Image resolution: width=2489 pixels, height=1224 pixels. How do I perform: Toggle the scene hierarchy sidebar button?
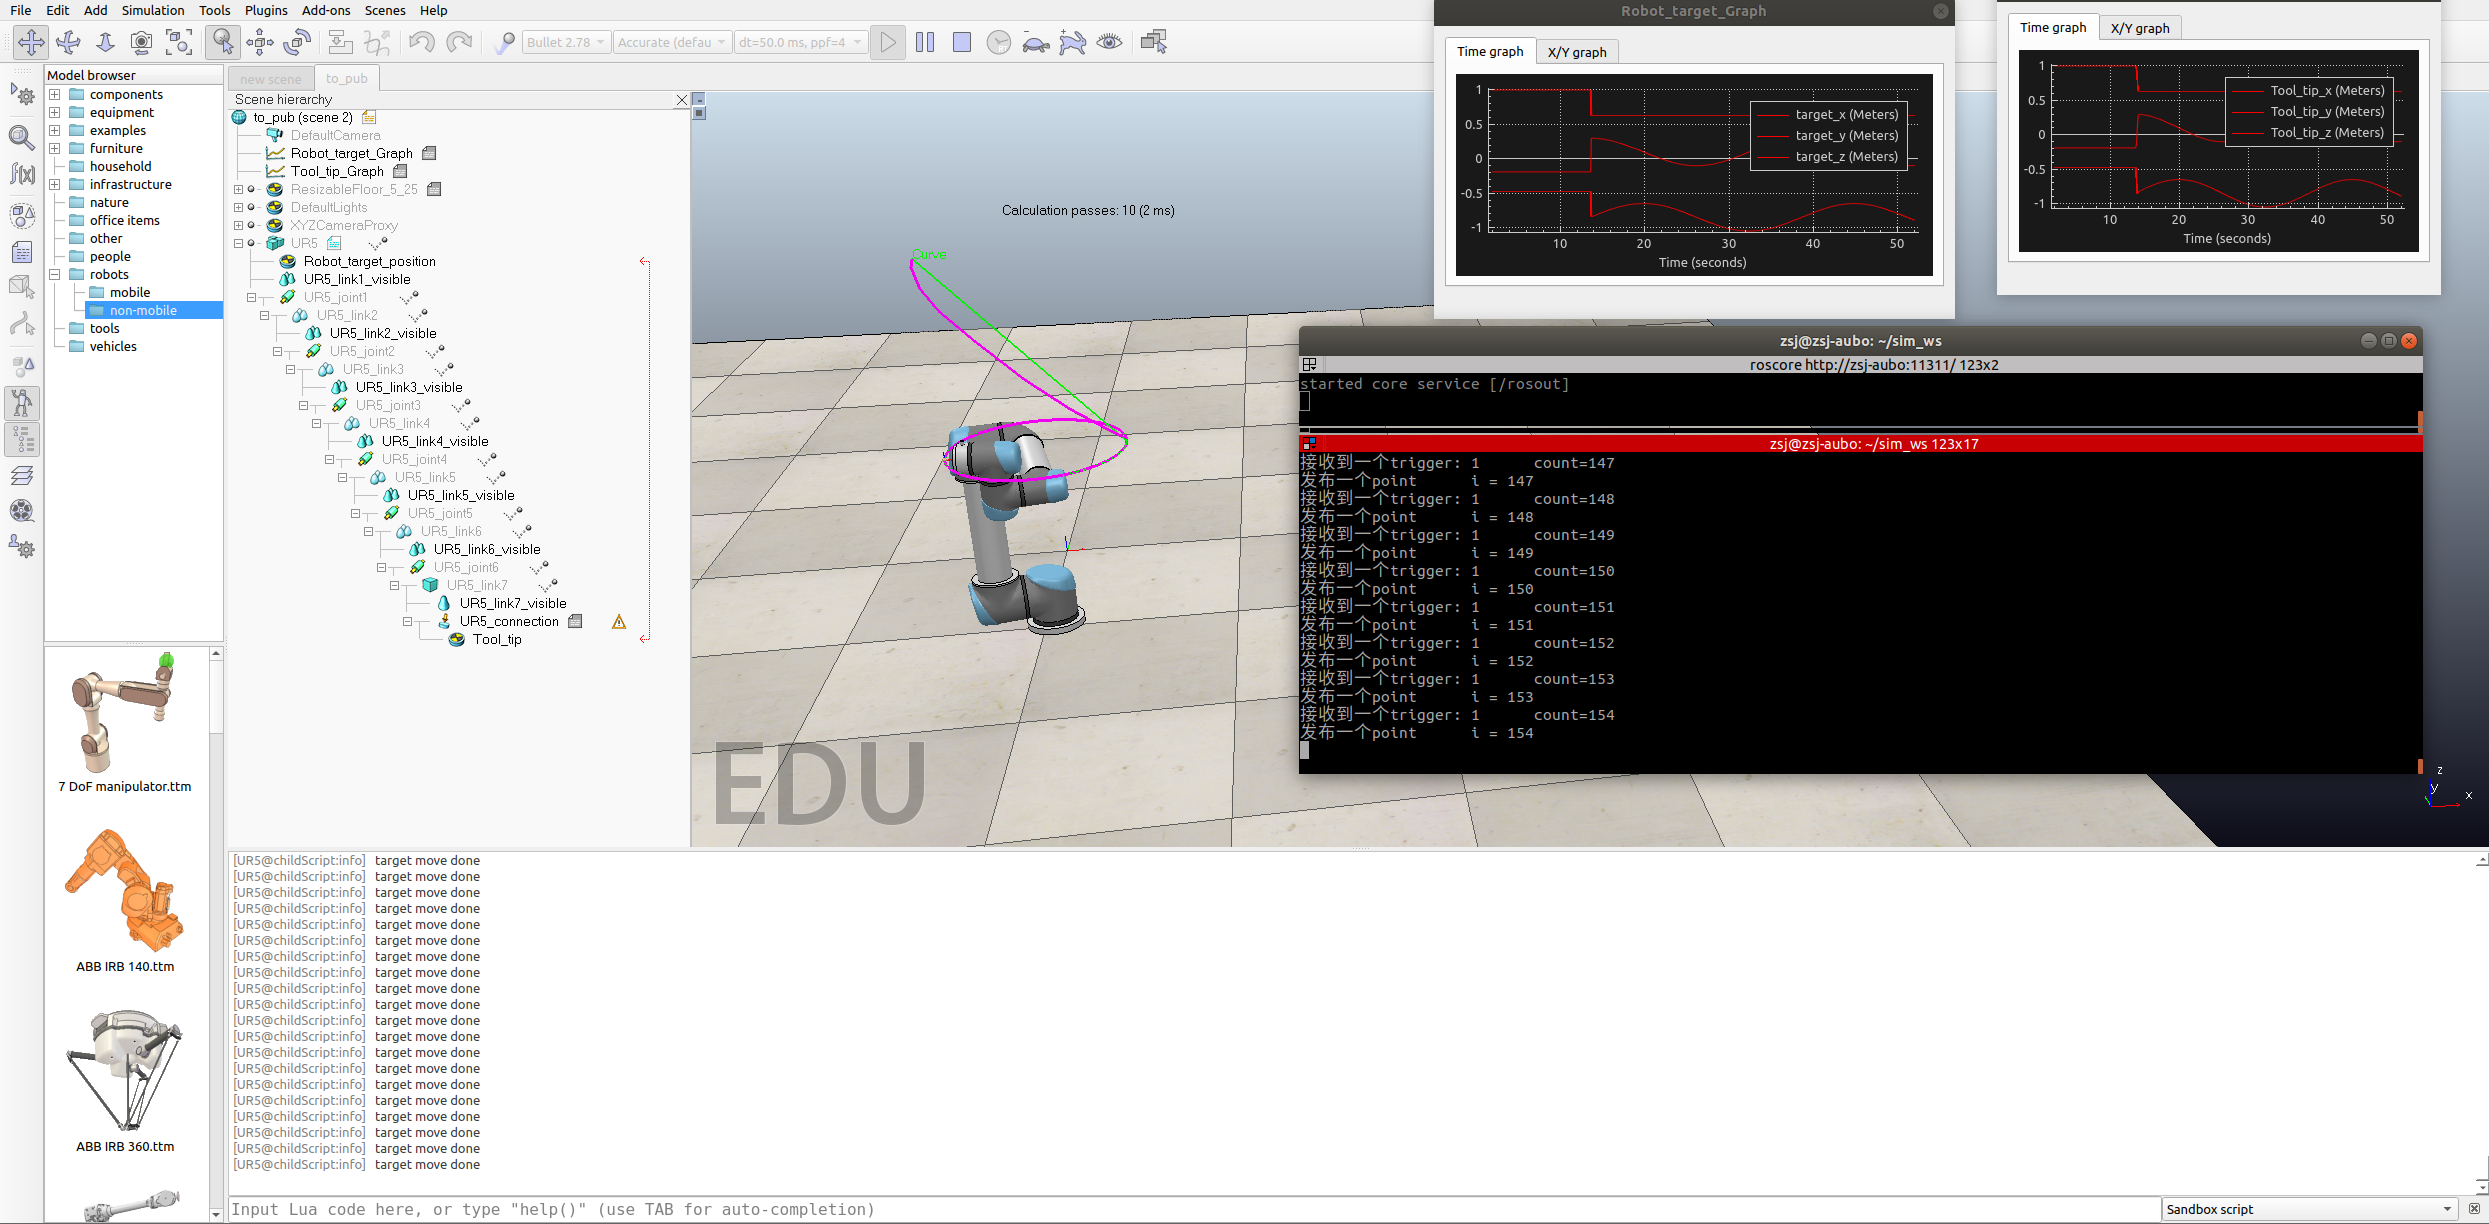[22, 439]
